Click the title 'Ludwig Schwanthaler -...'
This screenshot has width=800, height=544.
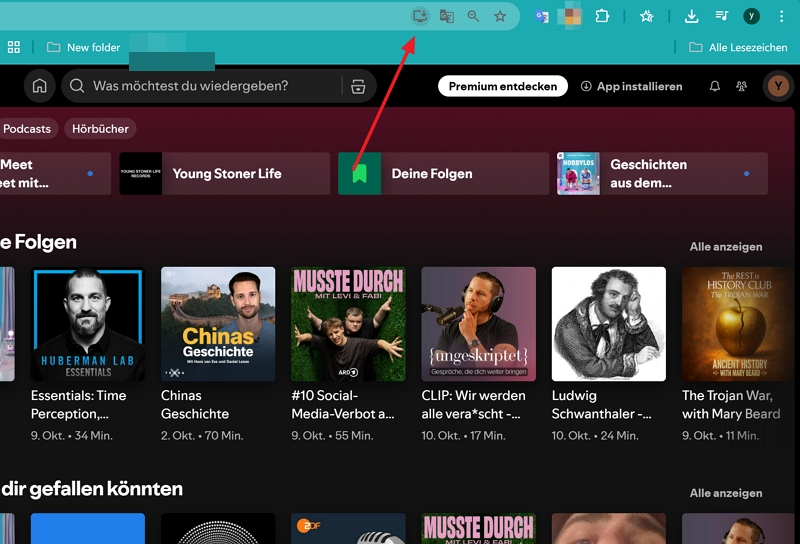coord(602,405)
